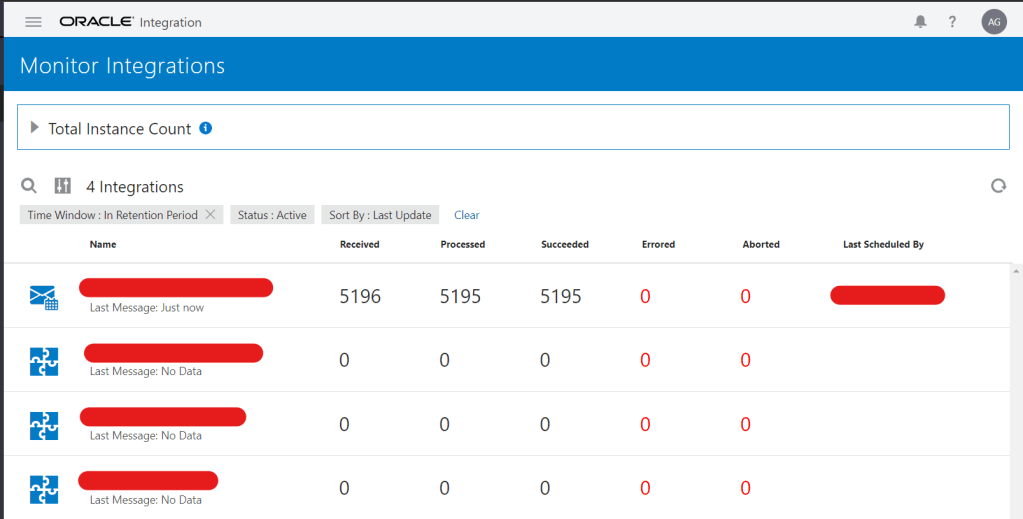Click the notifications bell icon
The image size is (1023, 519).
[x=920, y=22]
